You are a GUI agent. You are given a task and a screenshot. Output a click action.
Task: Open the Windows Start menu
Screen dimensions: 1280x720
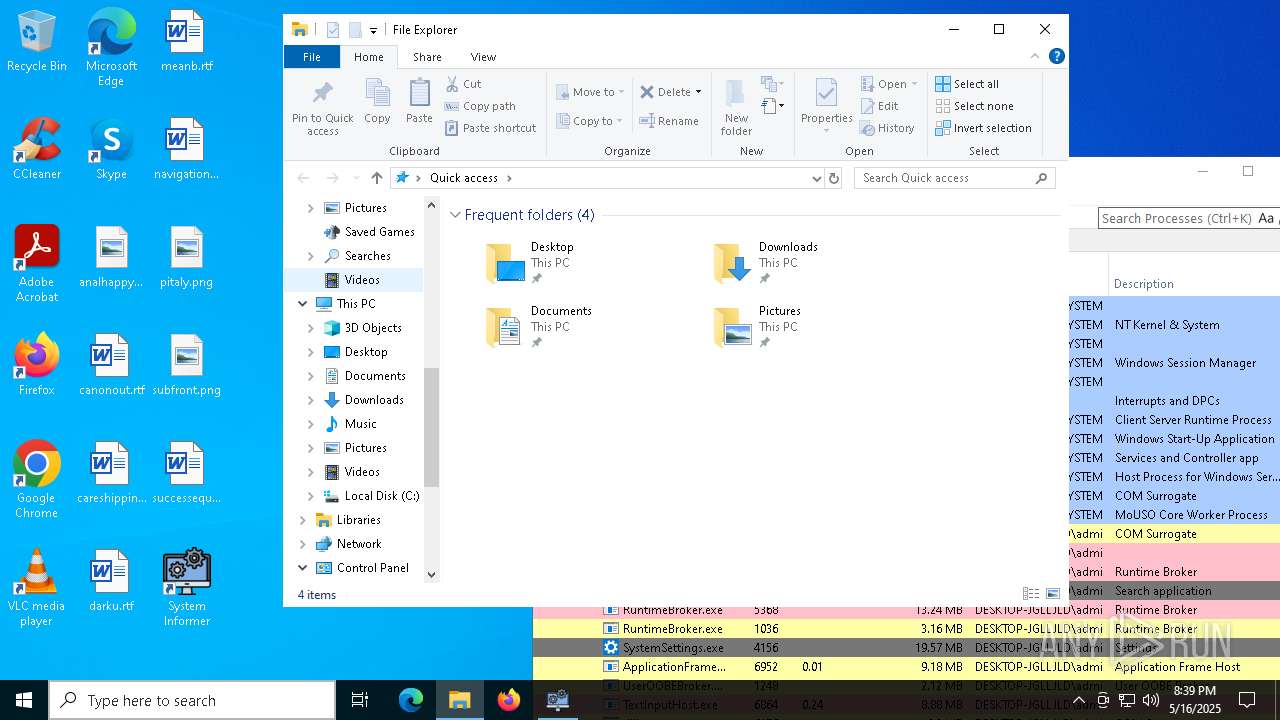pos(24,700)
